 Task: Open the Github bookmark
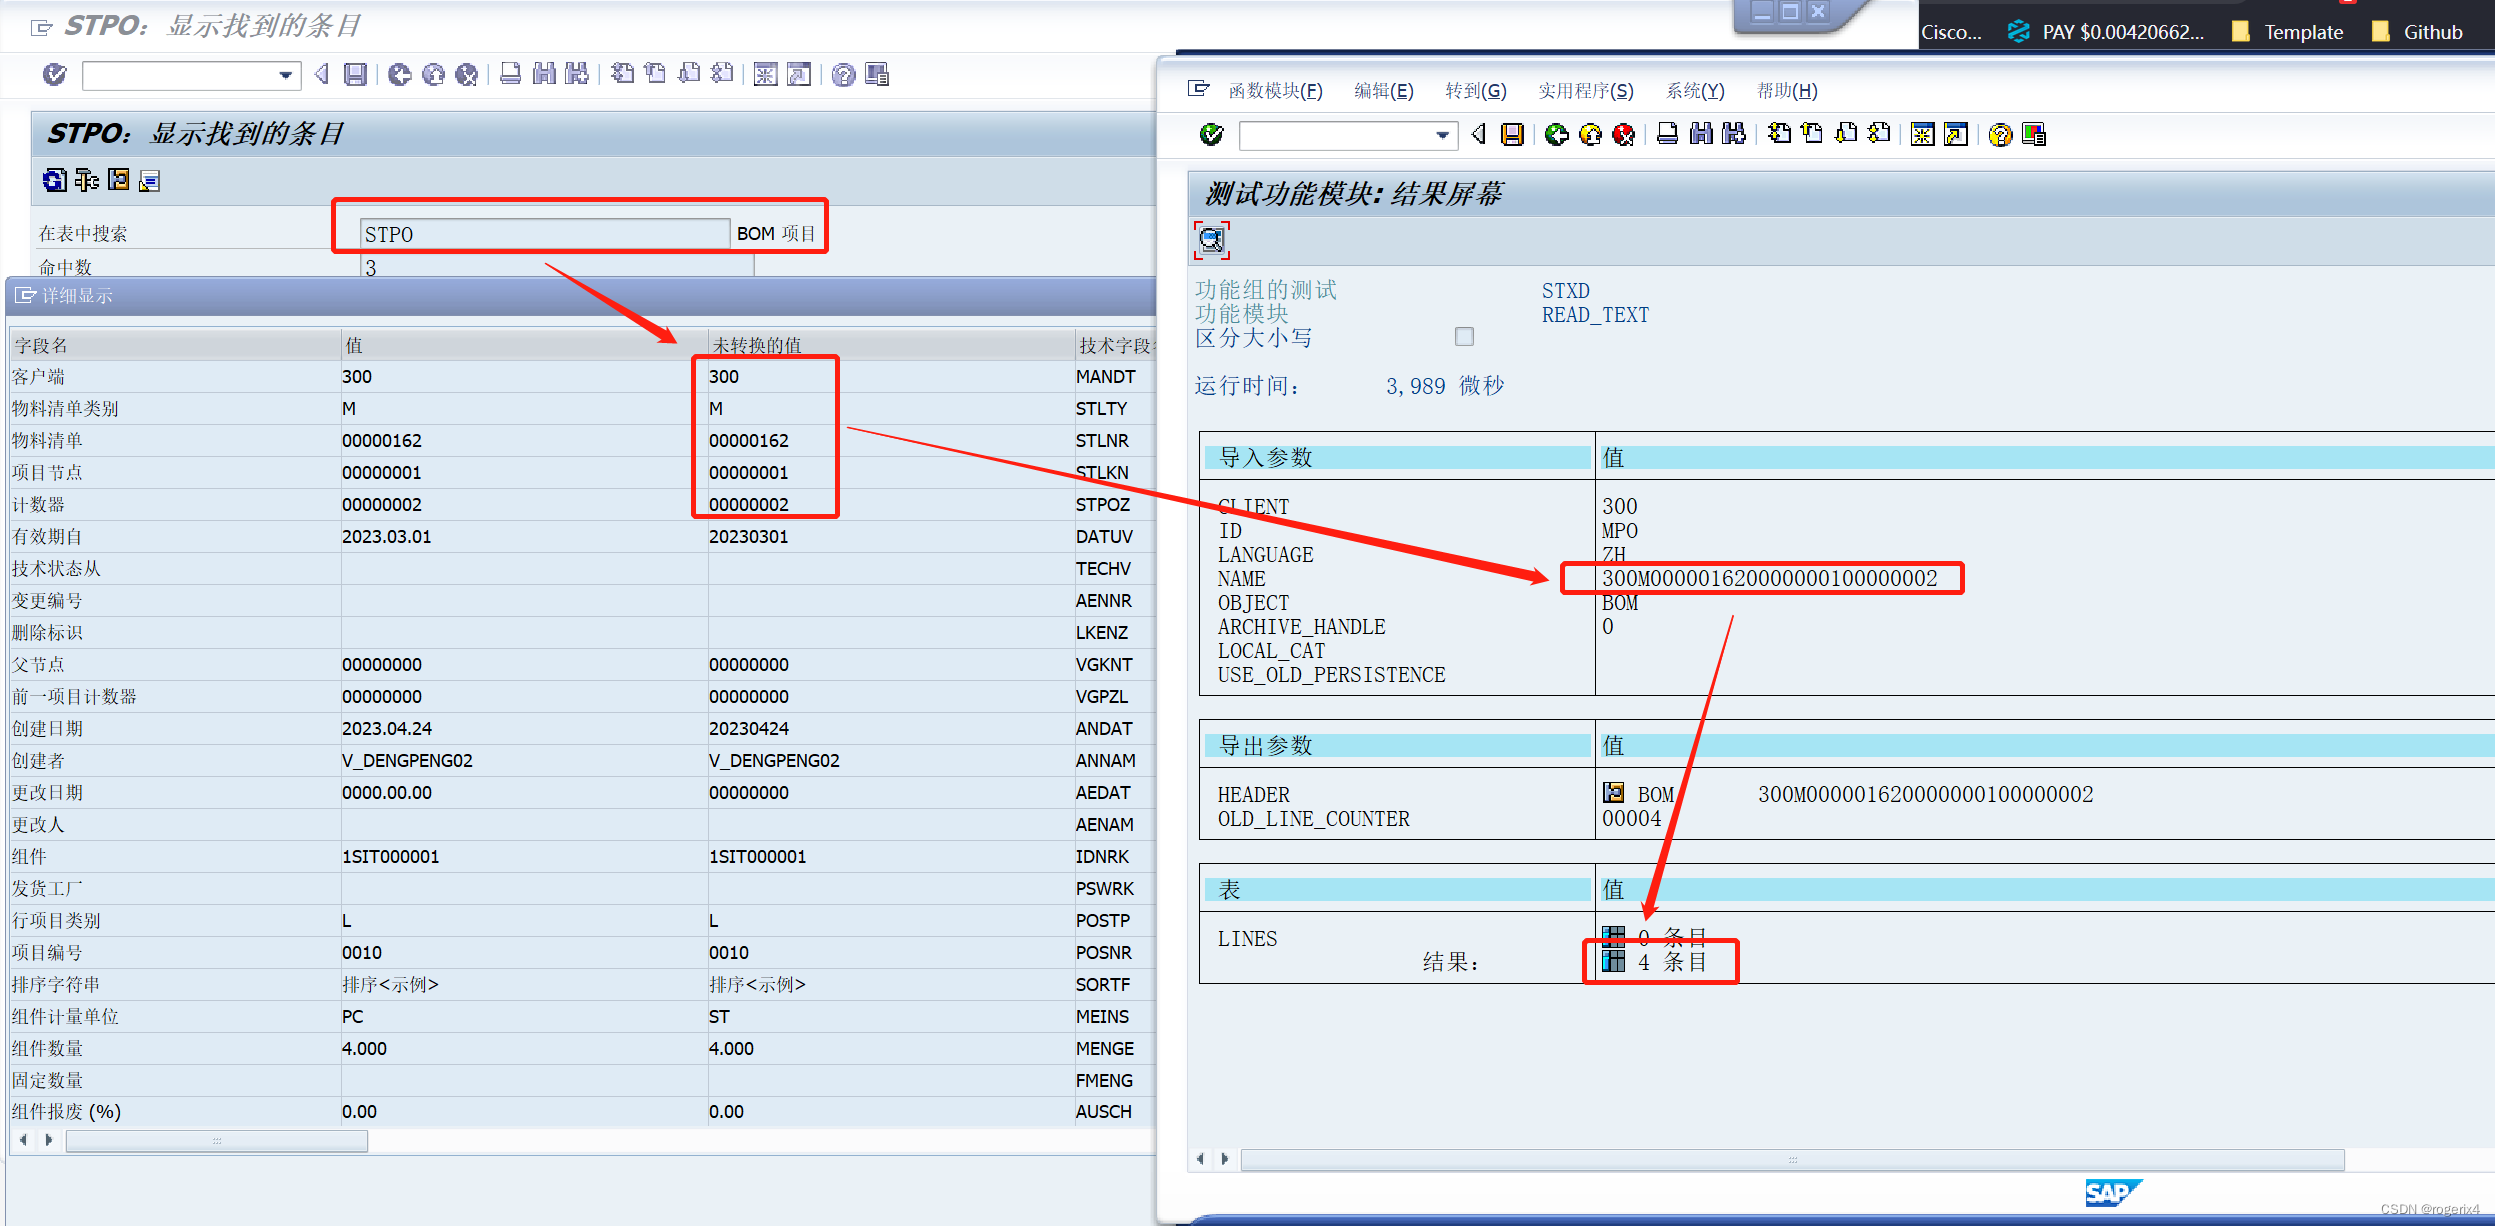click(x=2418, y=32)
